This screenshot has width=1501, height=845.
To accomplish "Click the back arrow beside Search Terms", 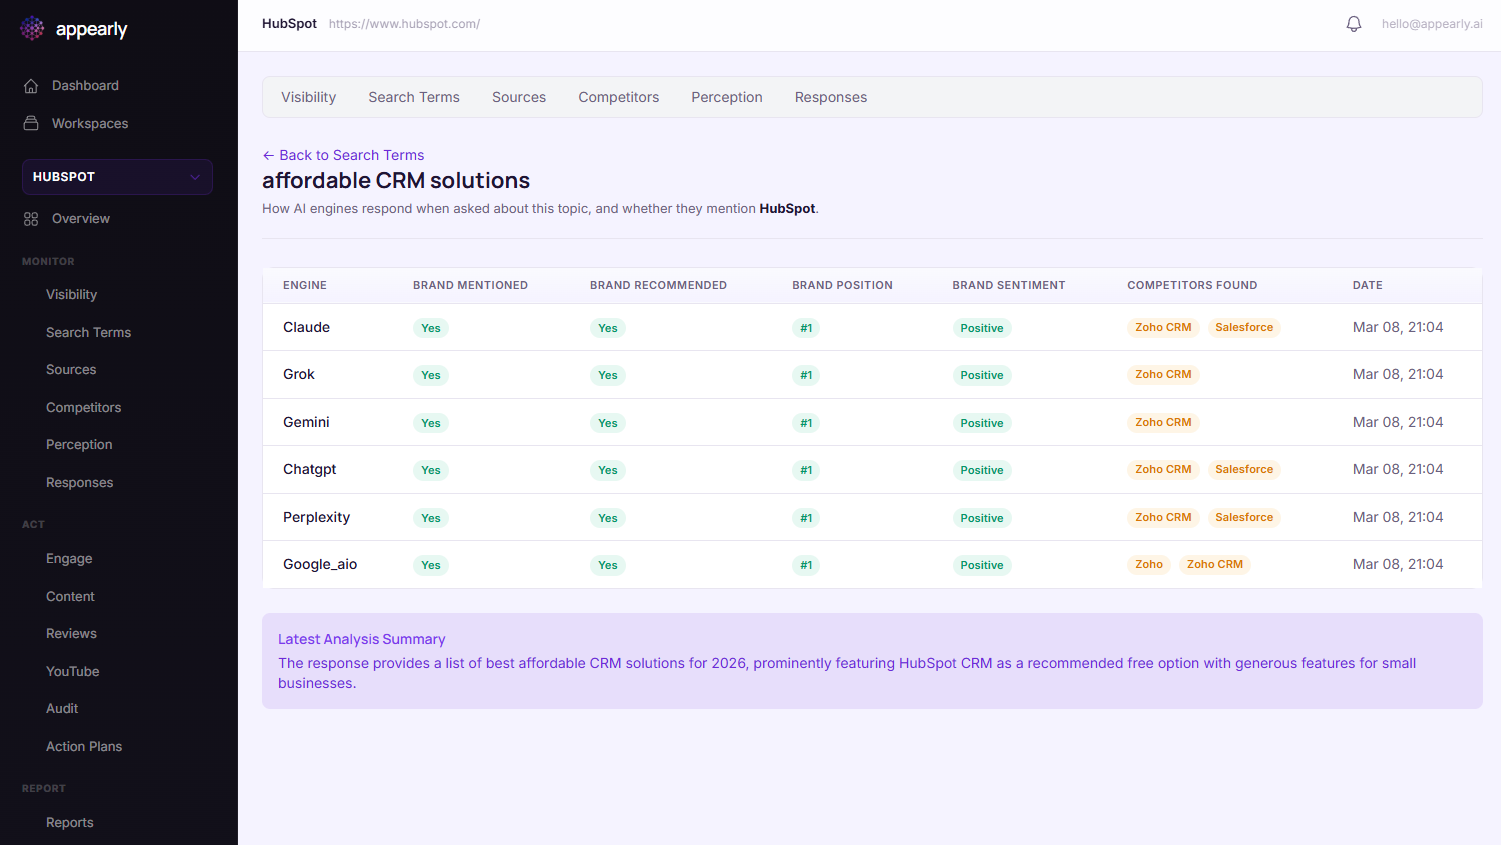I will [x=268, y=155].
